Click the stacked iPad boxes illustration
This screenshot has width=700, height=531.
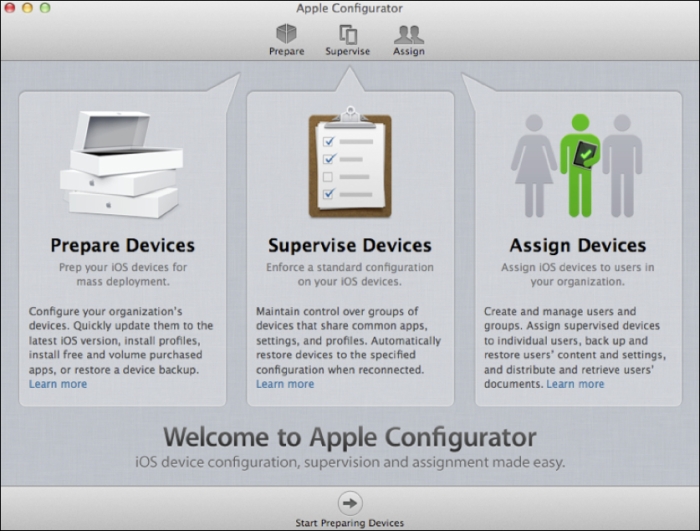pyautogui.click(x=121, y=164)
